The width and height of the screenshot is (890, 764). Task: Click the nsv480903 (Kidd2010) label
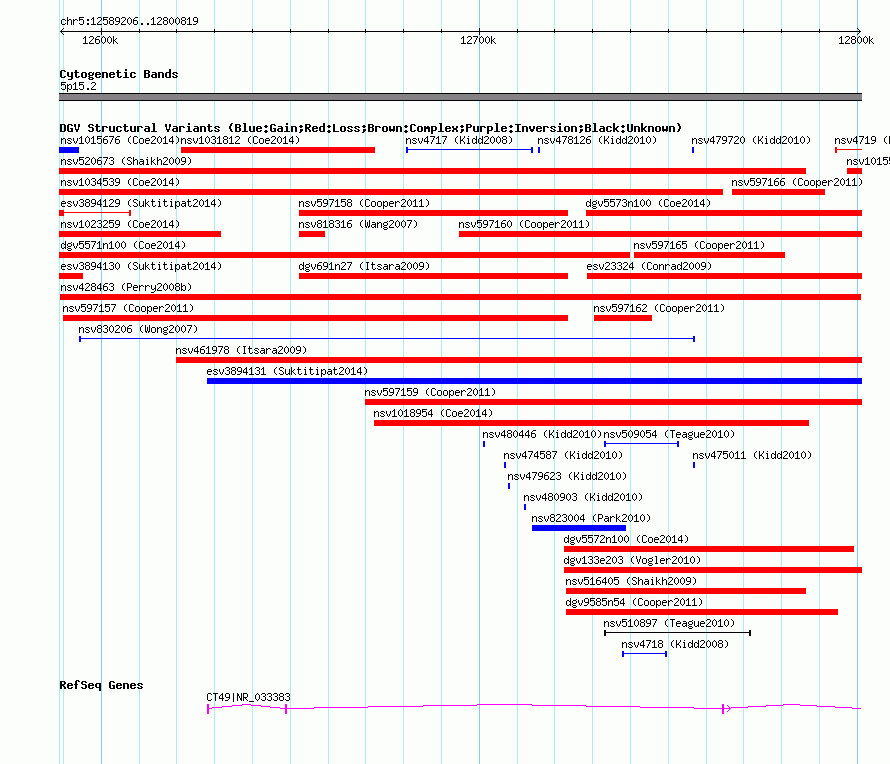point(582,497)
